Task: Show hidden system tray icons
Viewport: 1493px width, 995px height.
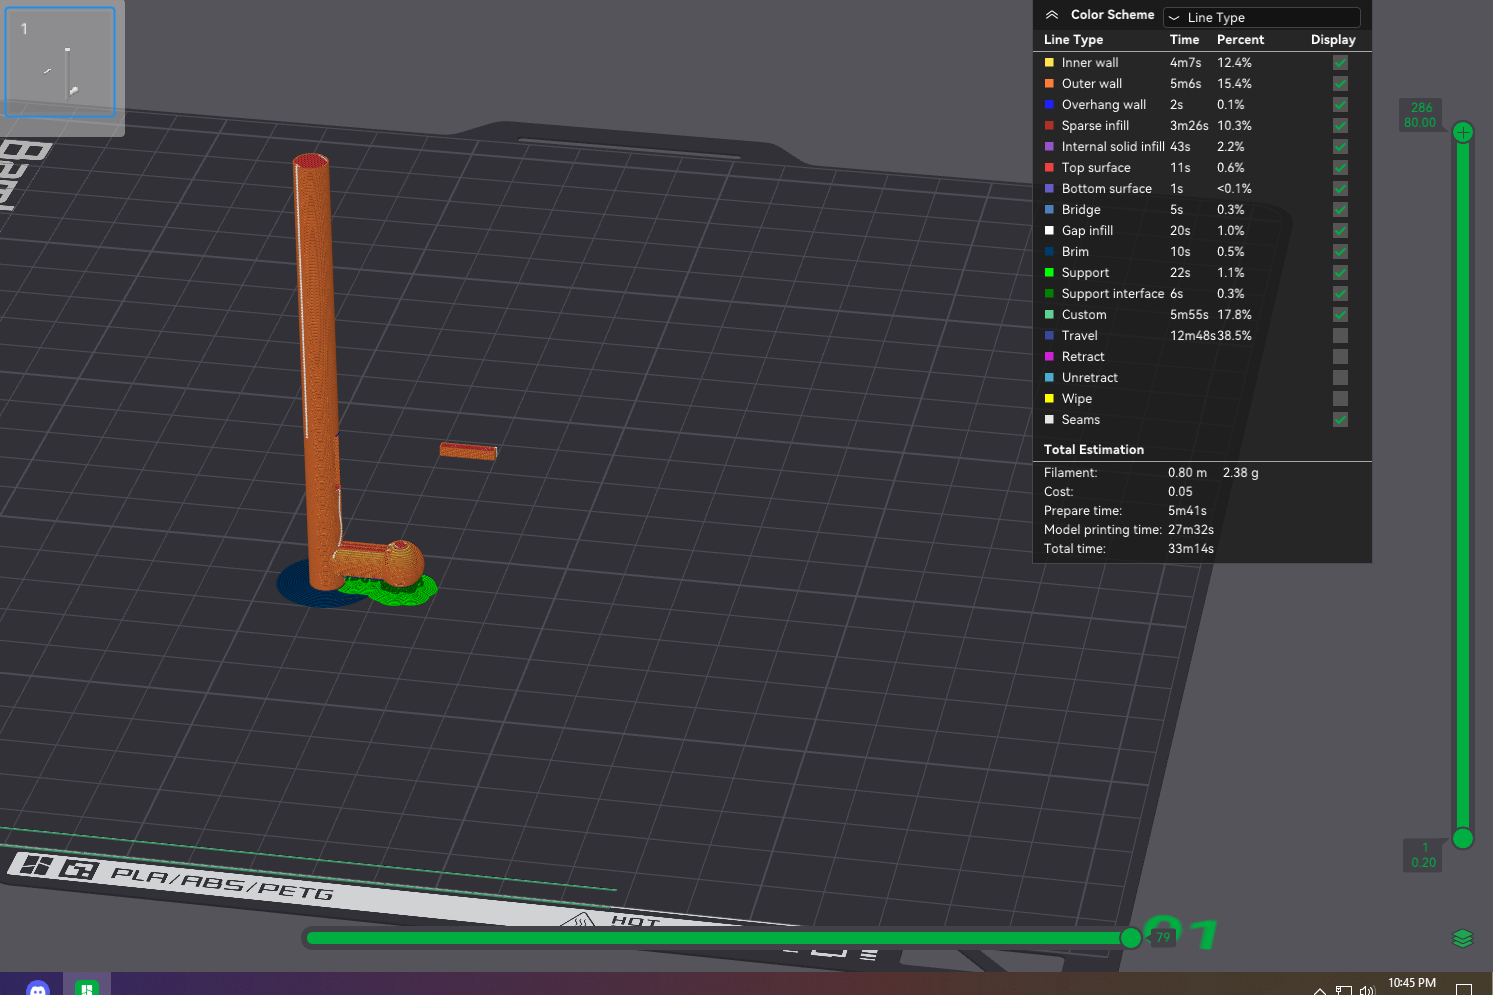Action: [1320, 990]
